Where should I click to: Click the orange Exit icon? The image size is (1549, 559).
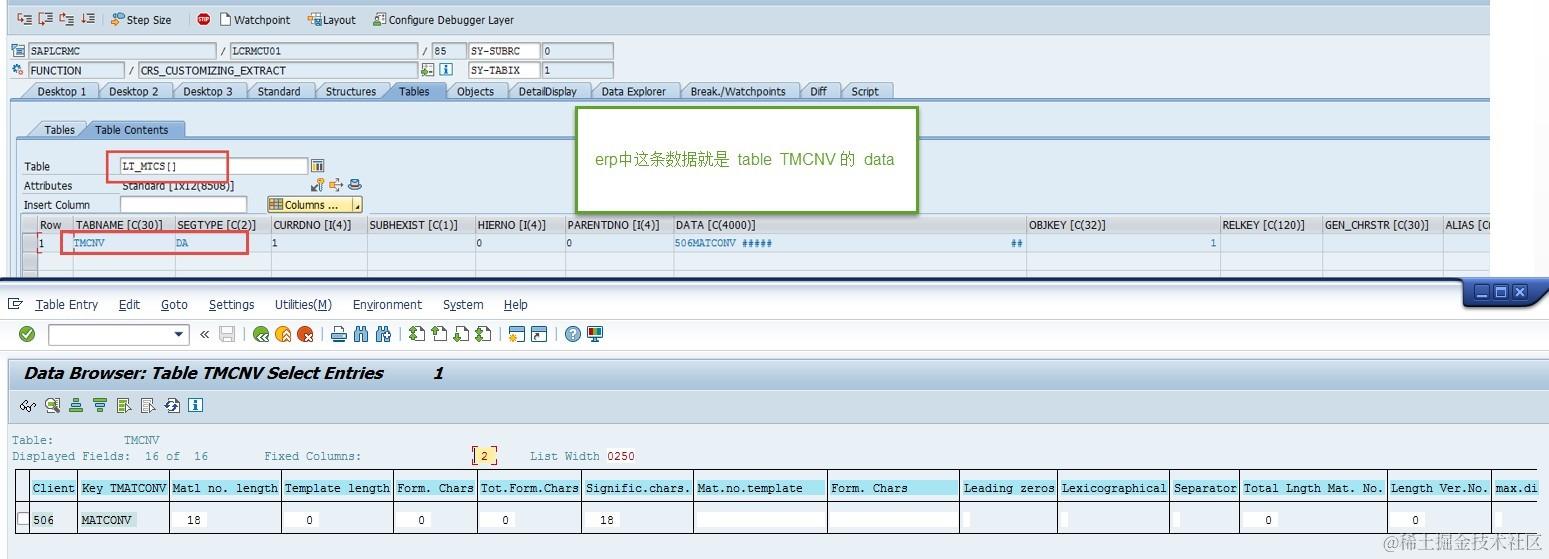[283, 334]
